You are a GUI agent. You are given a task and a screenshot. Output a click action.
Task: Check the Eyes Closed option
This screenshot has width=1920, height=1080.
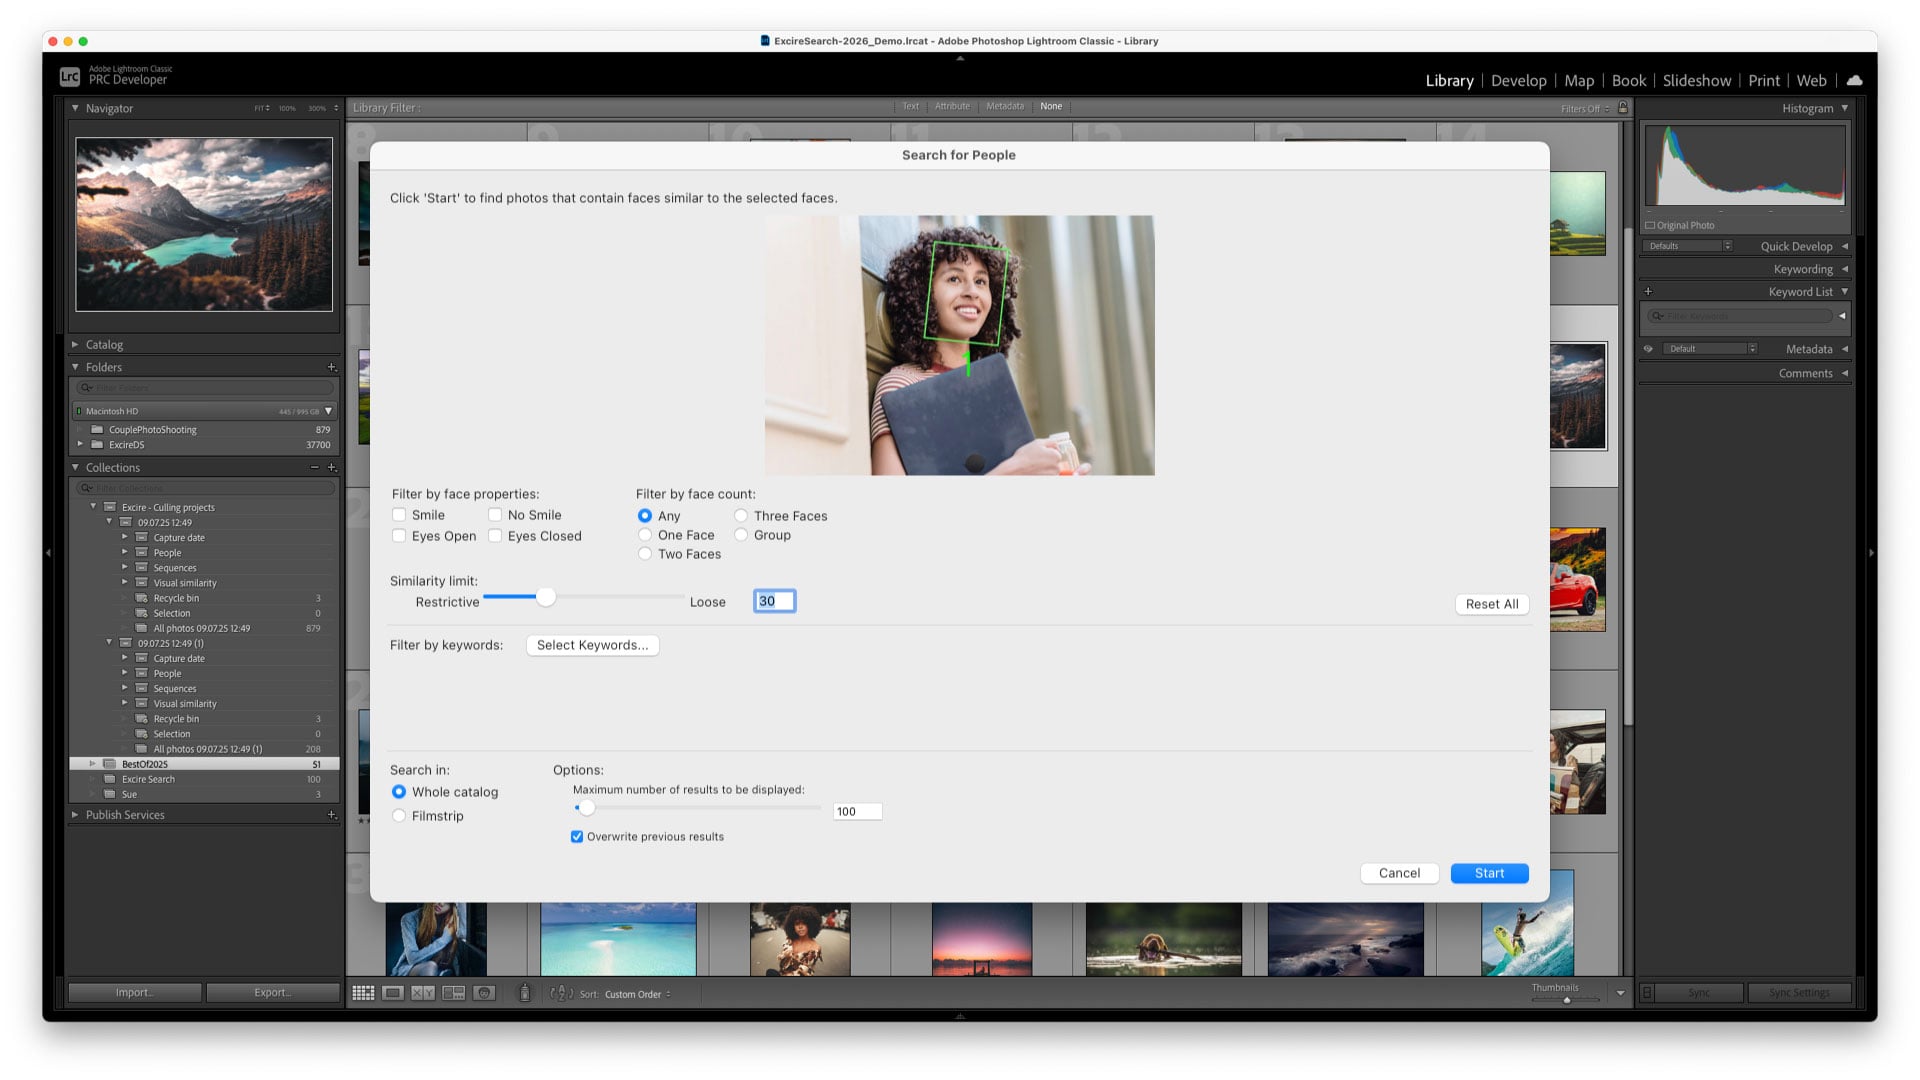[x=495, y=536]
